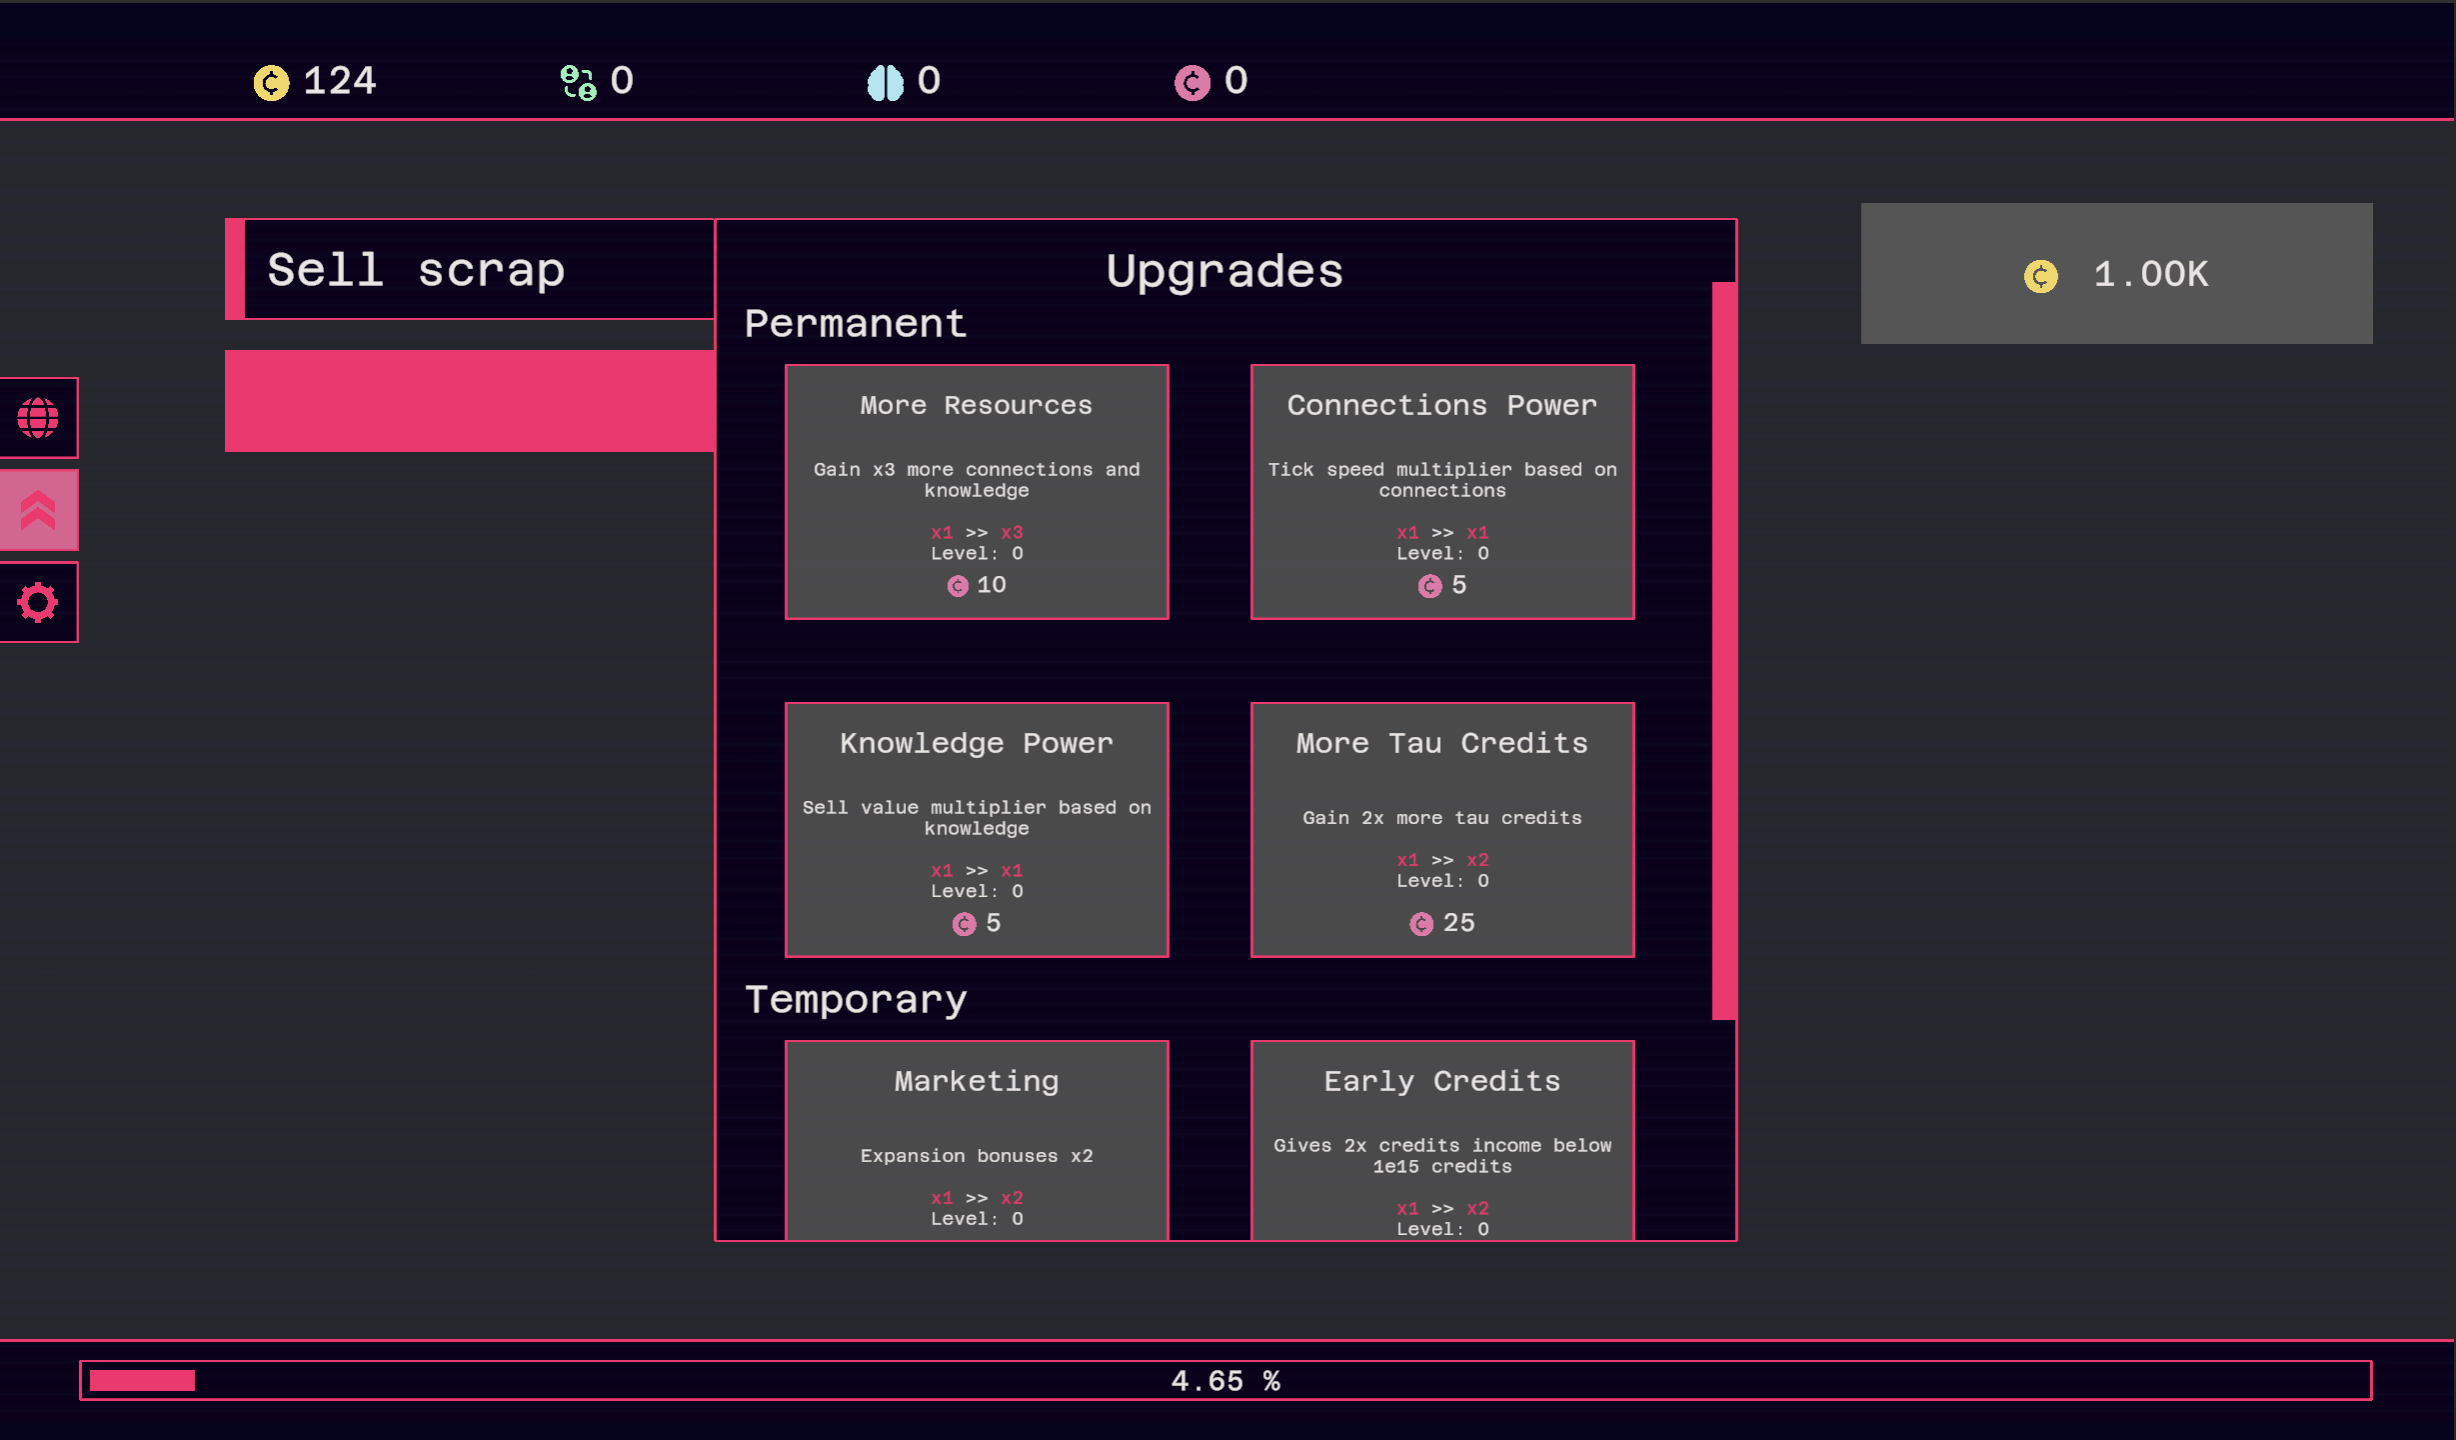Click 'Level: 0' on More Tau Credits card
The height and width of the screenshot is (1440, 2456).
coord(1443,881)
